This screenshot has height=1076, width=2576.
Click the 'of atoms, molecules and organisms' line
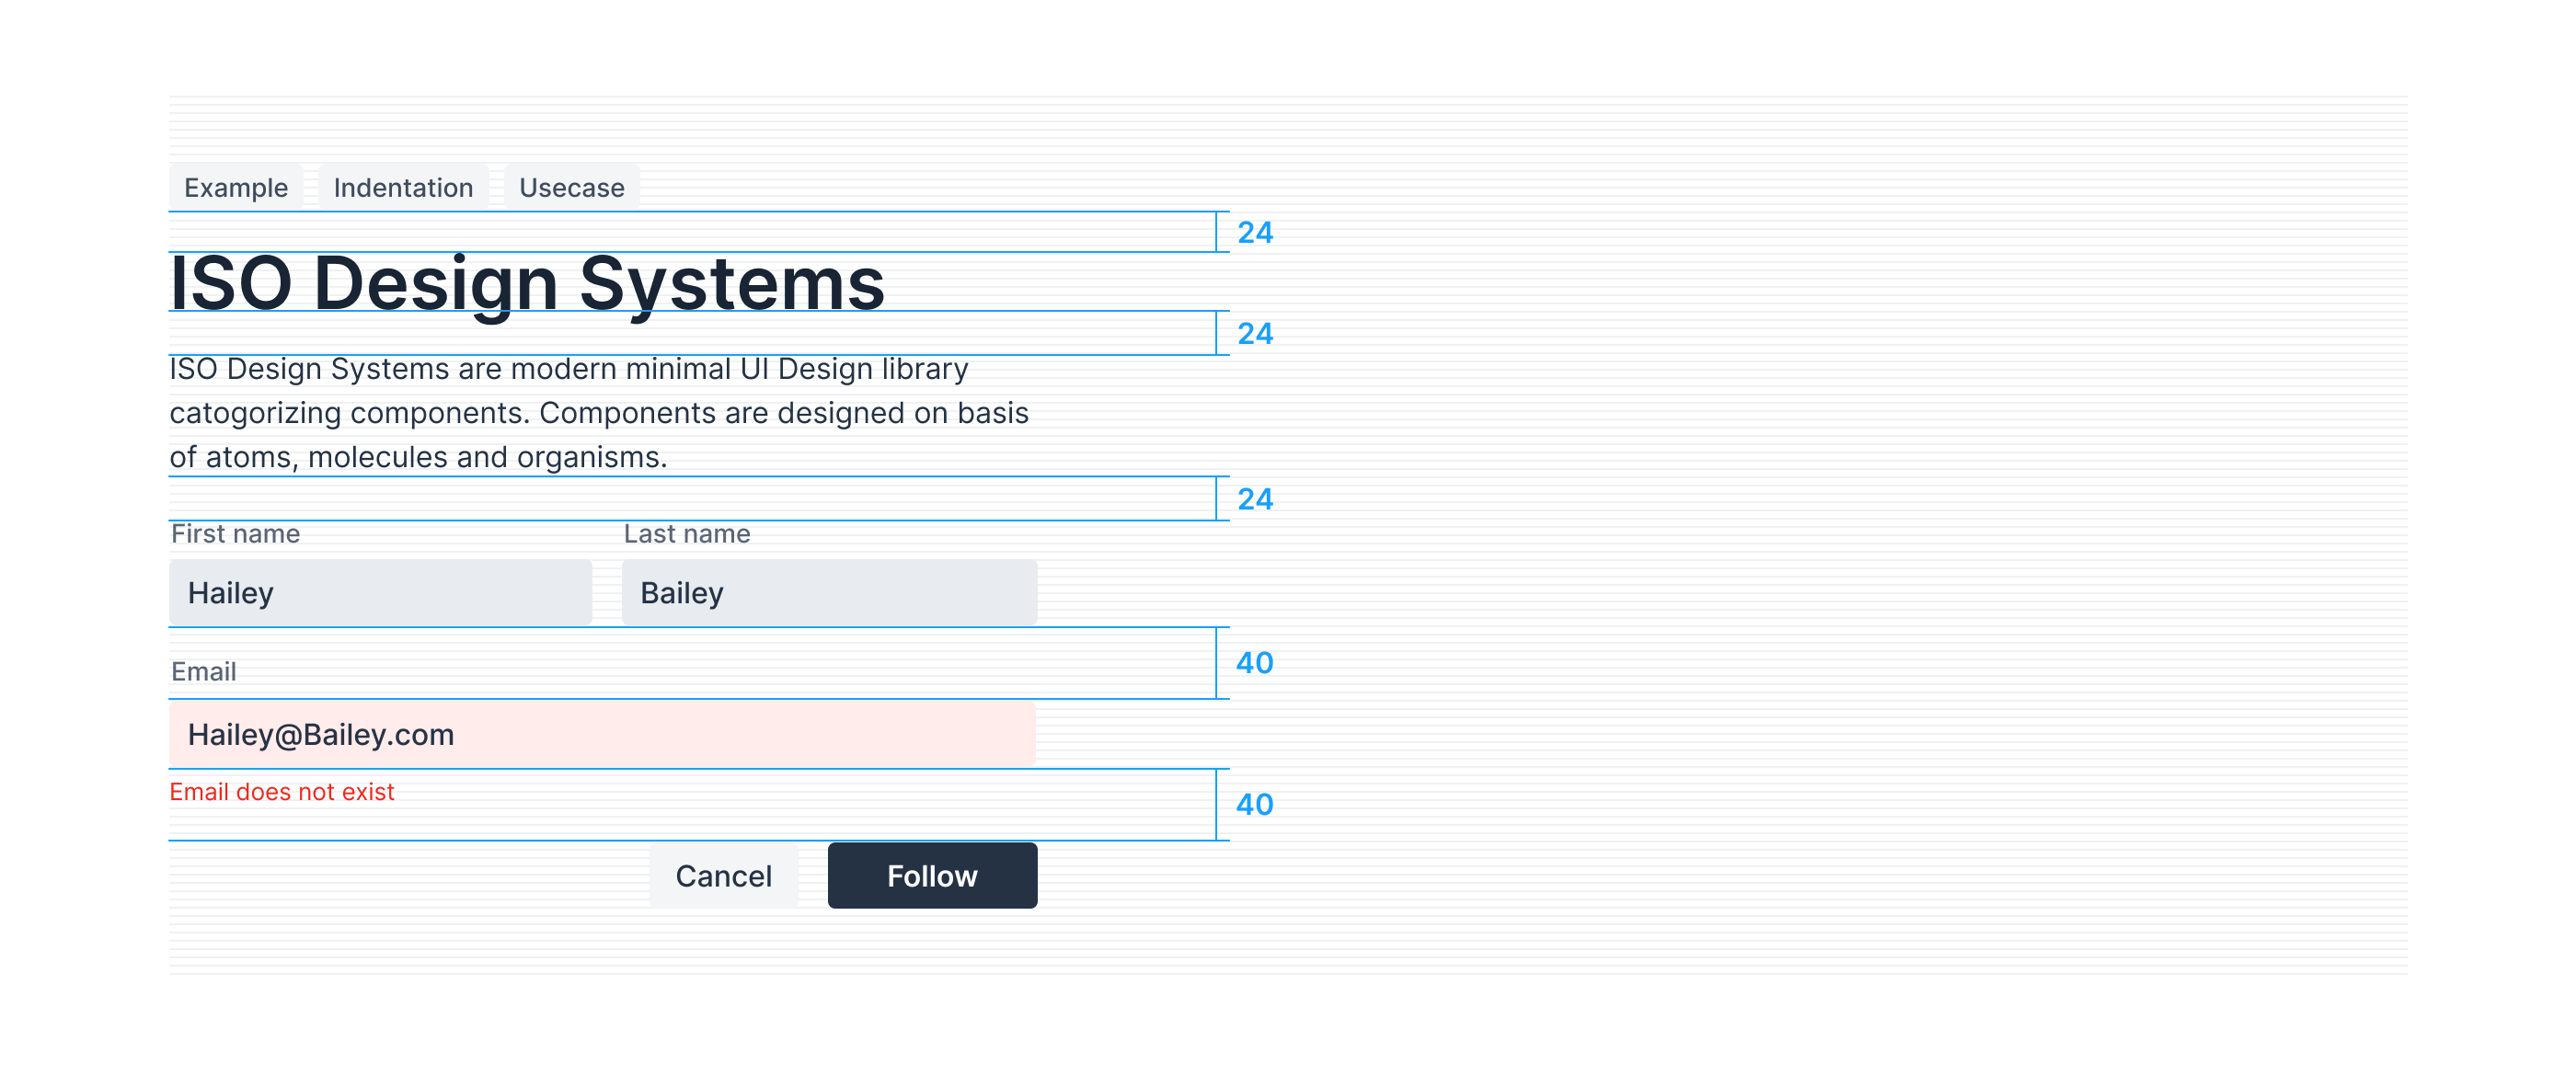pyautogui.click(x=417, y=457)
